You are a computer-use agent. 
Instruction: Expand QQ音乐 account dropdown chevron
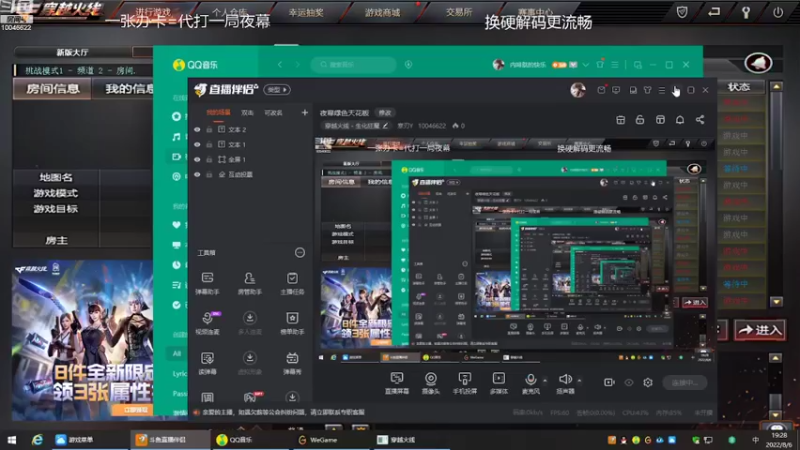pyautogui.click(x=586, y=65)
